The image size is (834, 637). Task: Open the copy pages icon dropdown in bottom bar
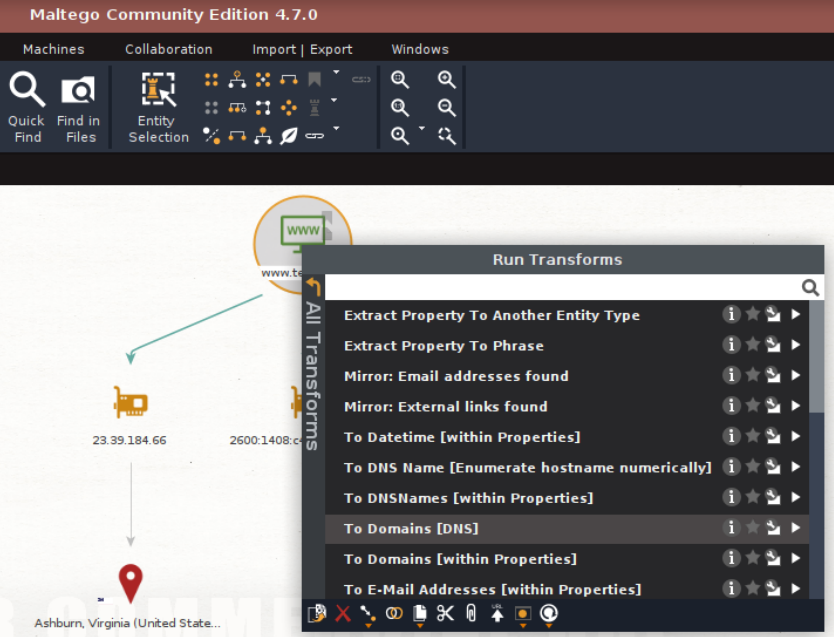coord(420,626)
